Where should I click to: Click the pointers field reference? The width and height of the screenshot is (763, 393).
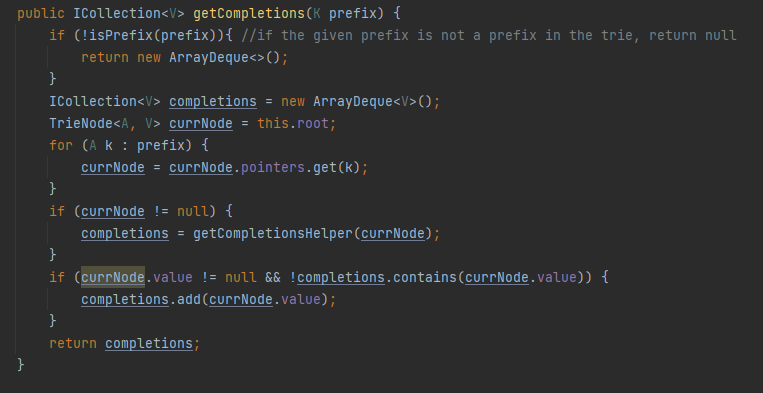272,167
